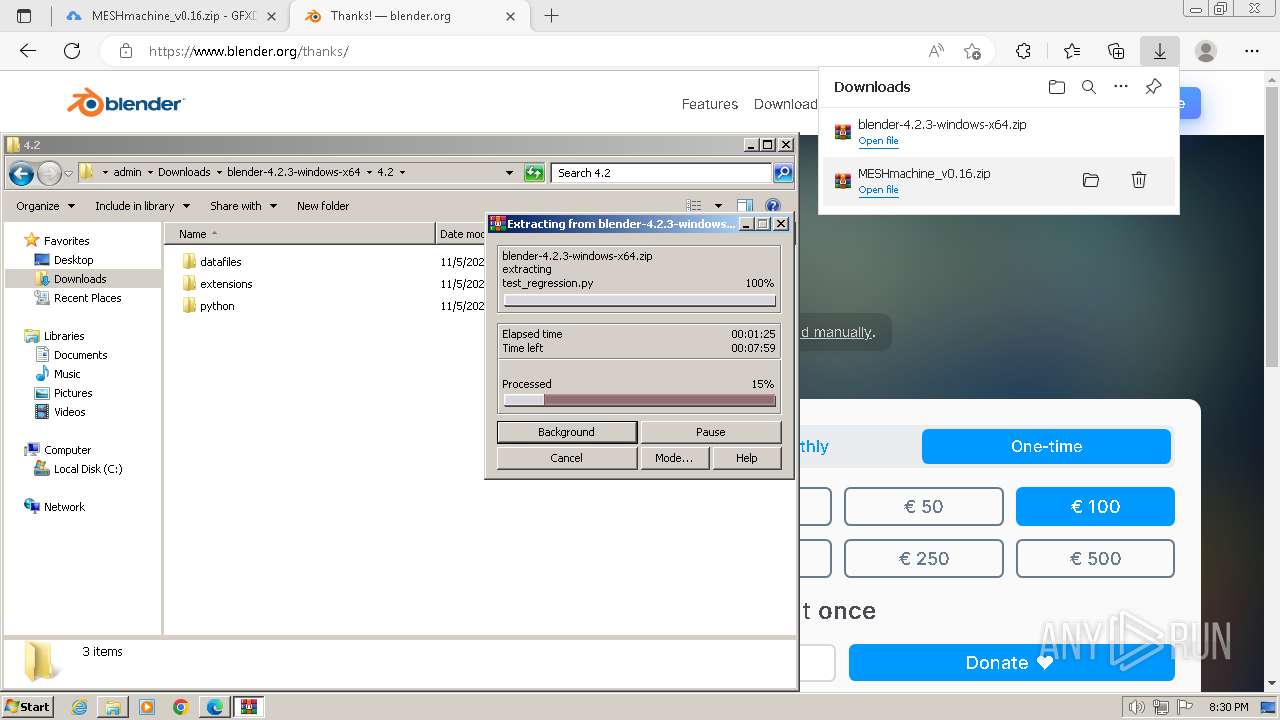Click the Explorer green refresh button
Screen dimensions: 1280x720
pyautogui.click(x=534, y=173)
